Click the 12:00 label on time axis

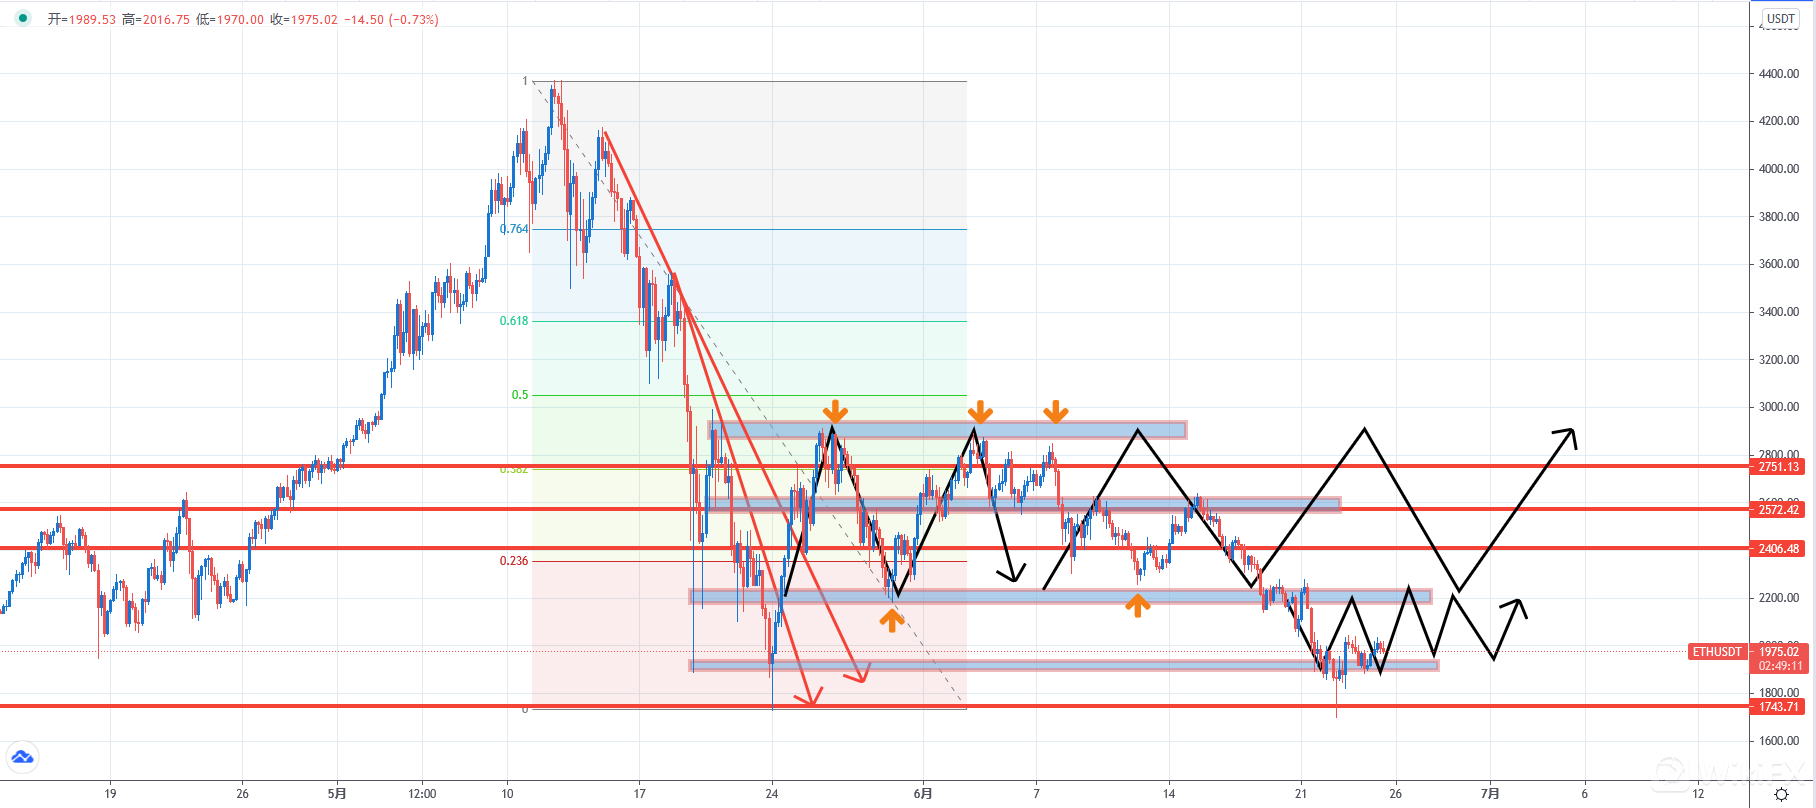[x=422, y=794]
